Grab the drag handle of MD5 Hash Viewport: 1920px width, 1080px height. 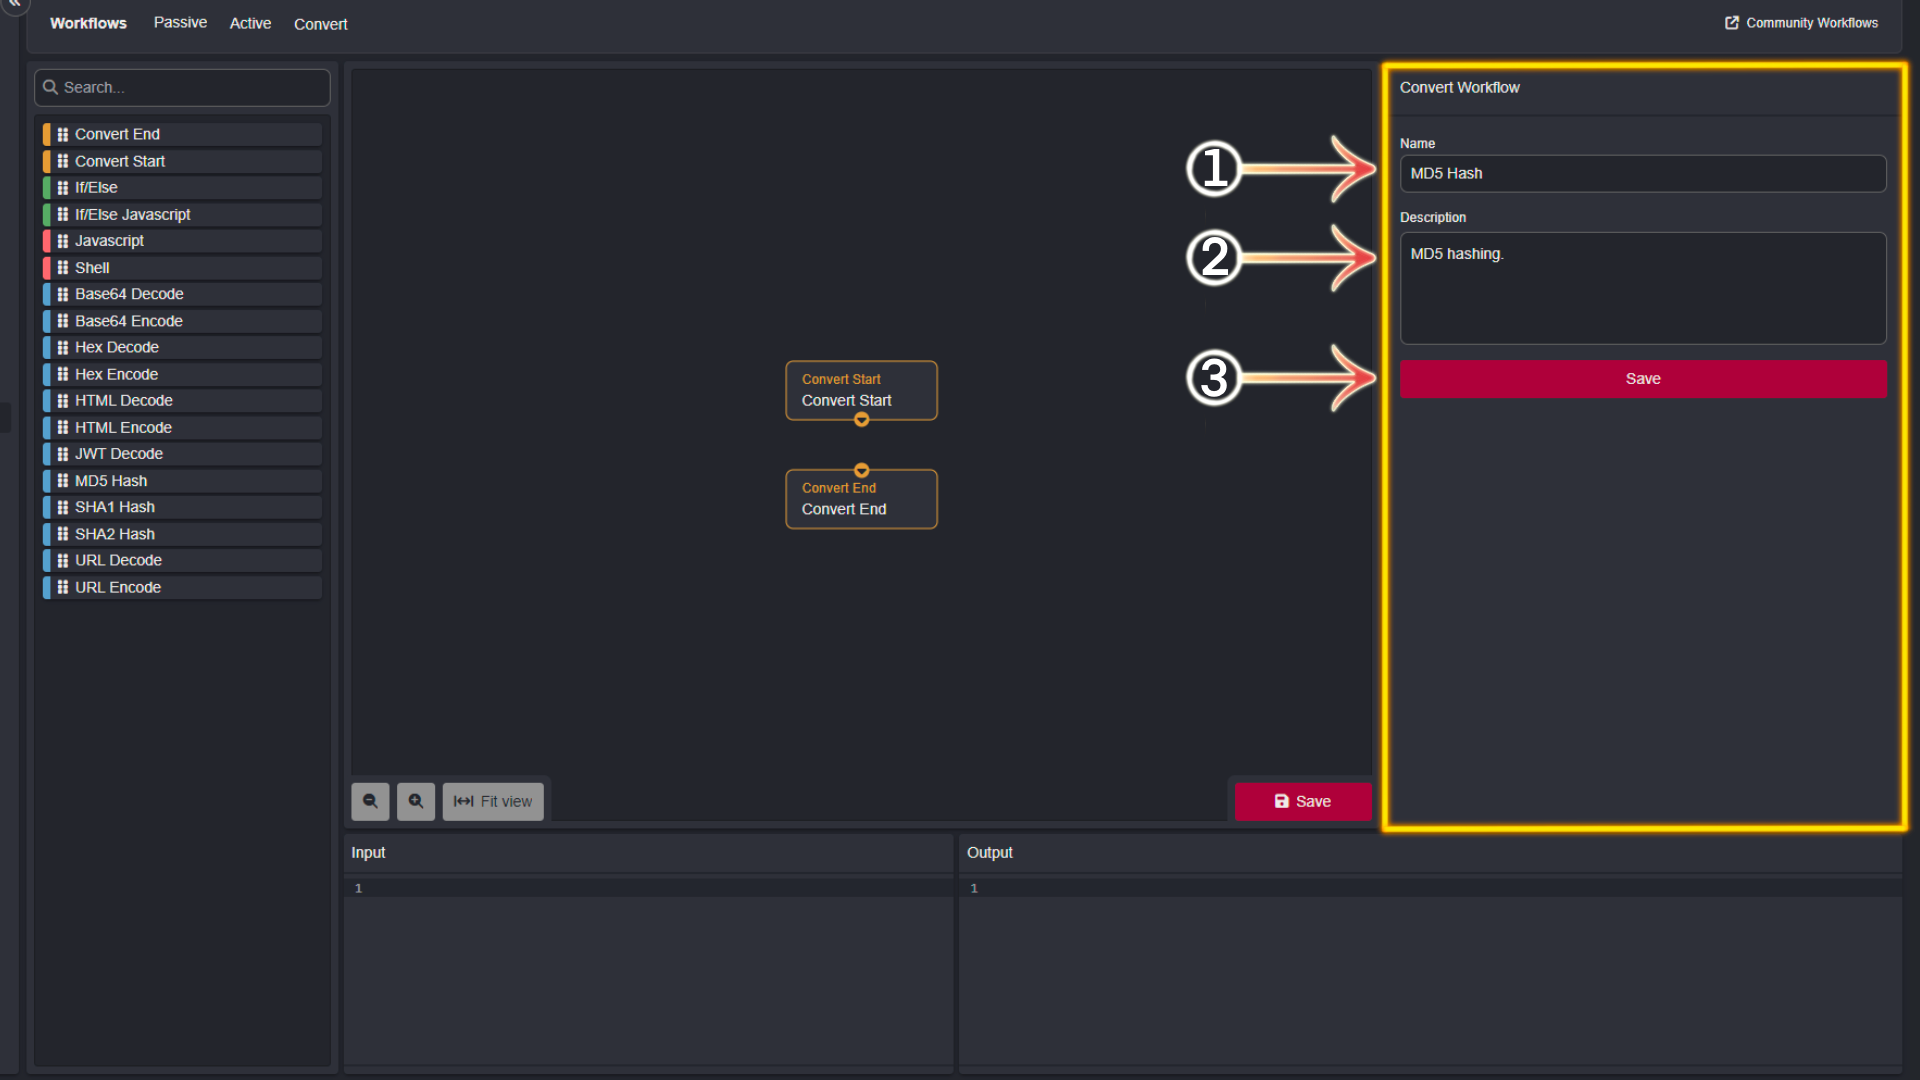pyautogui.click(x=63, y=480)
